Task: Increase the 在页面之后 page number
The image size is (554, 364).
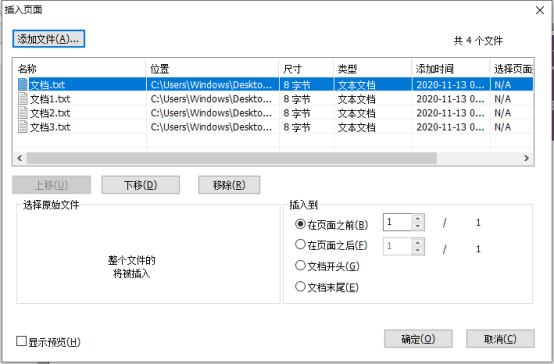Action: [x=418, y=242]
